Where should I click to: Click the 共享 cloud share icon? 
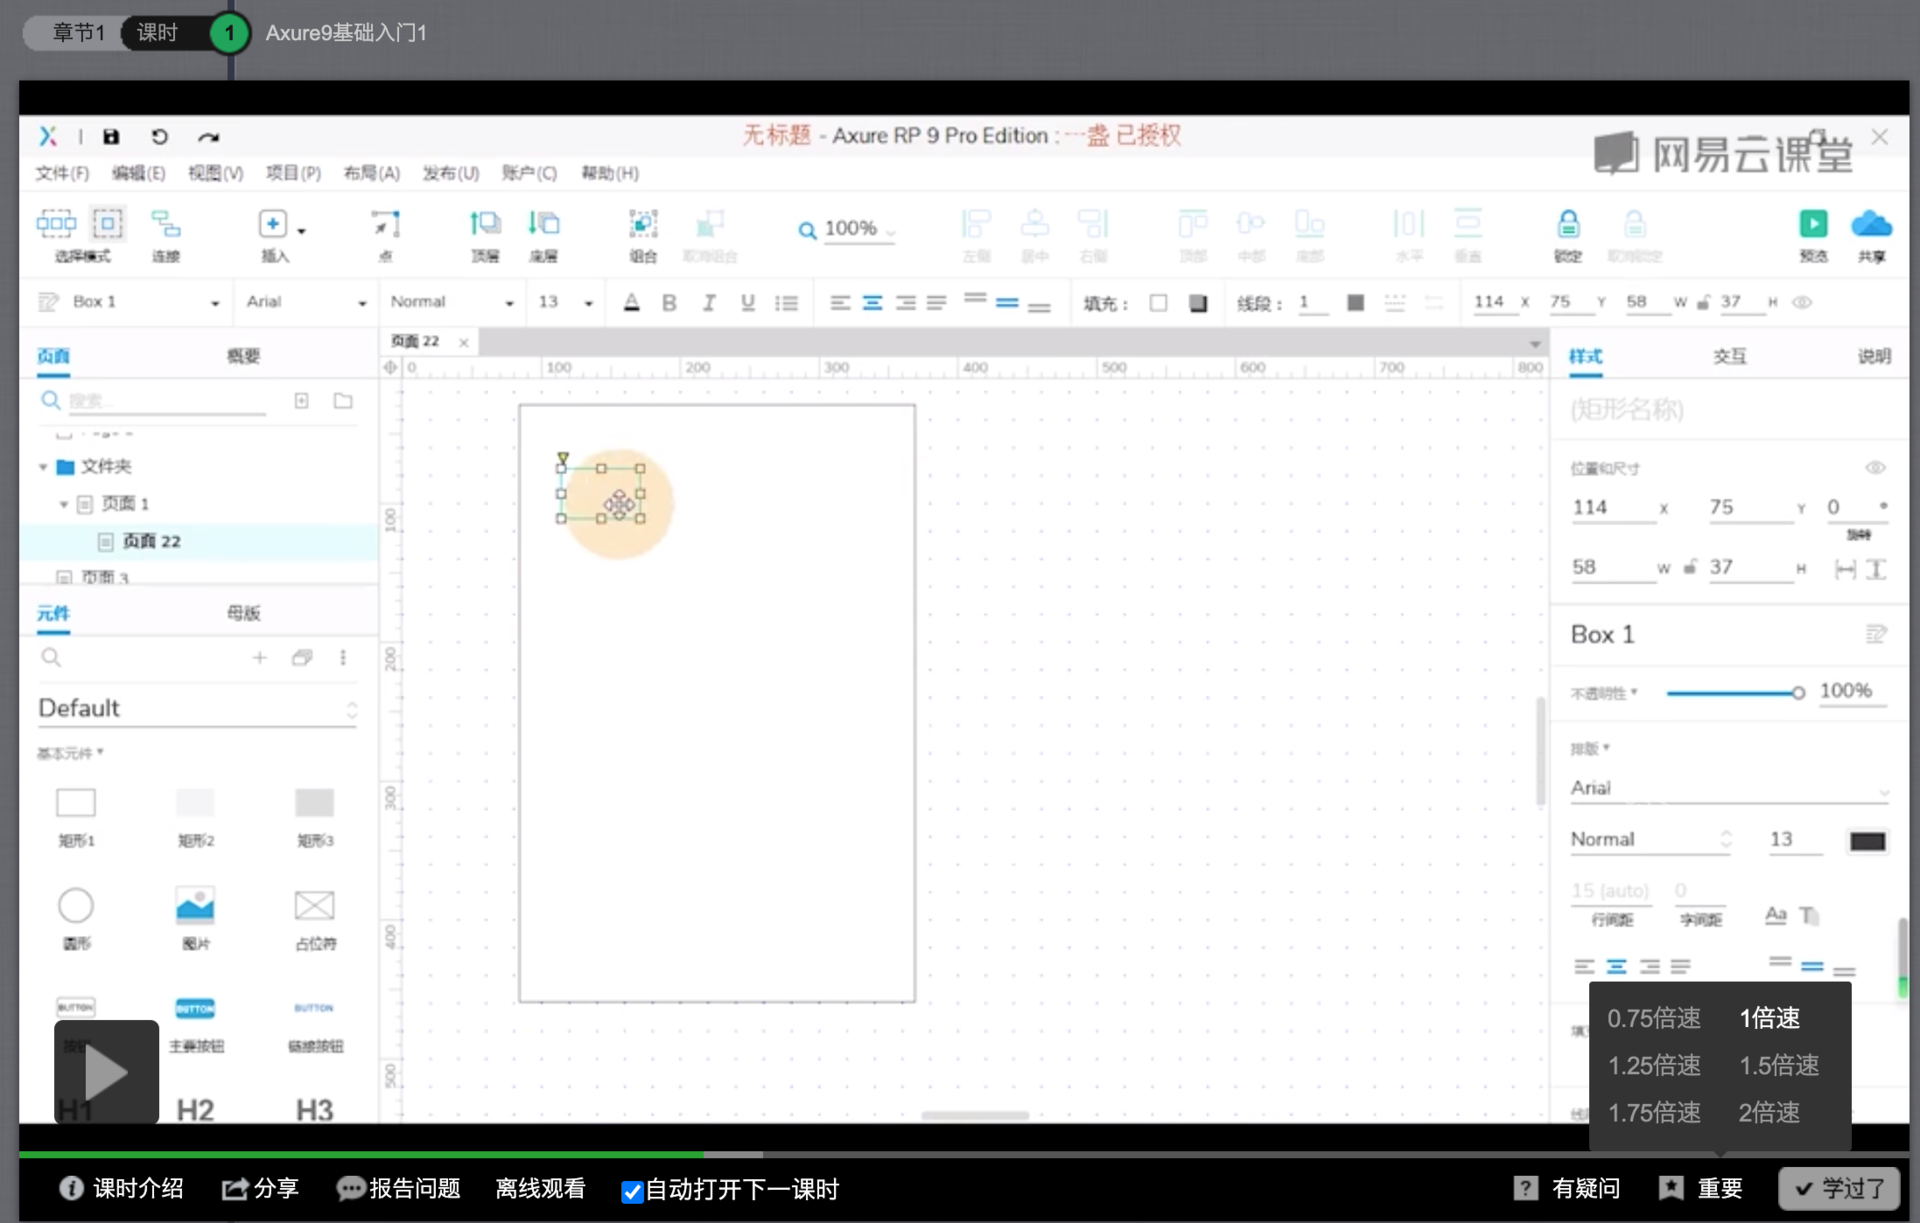[x=1871, y=223]
